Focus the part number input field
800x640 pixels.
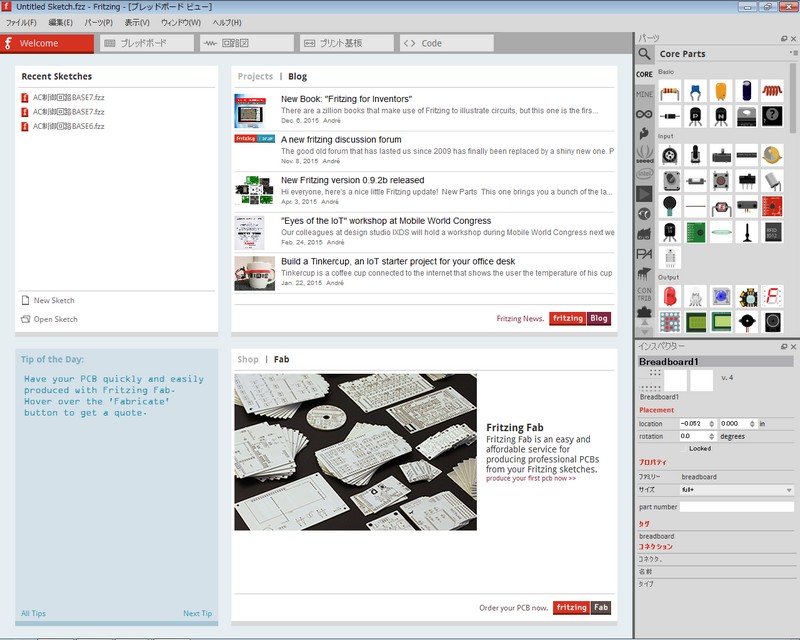point(737,507)
